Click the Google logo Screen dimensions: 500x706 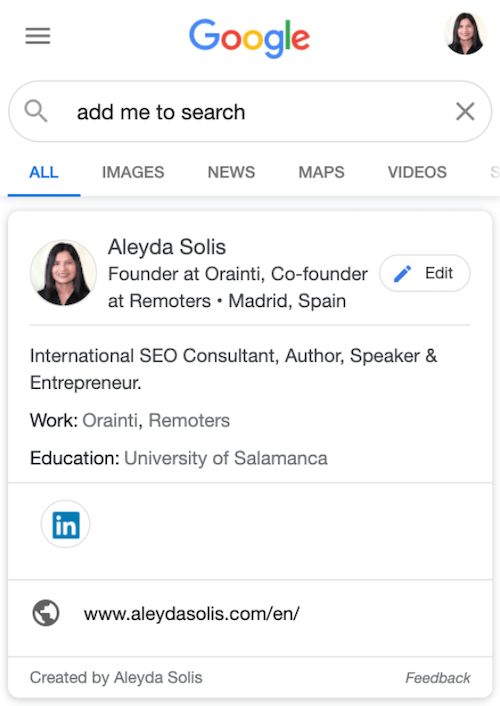pyautogui.click(x=250, y=38)
